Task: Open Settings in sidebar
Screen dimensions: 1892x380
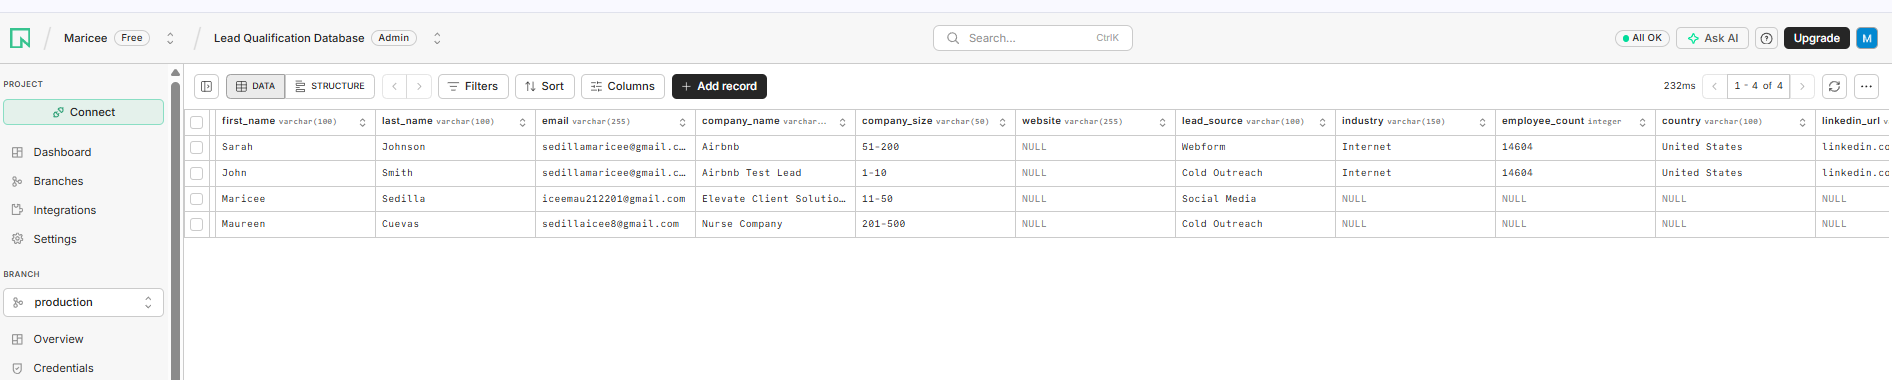Action: coord(55,239)
